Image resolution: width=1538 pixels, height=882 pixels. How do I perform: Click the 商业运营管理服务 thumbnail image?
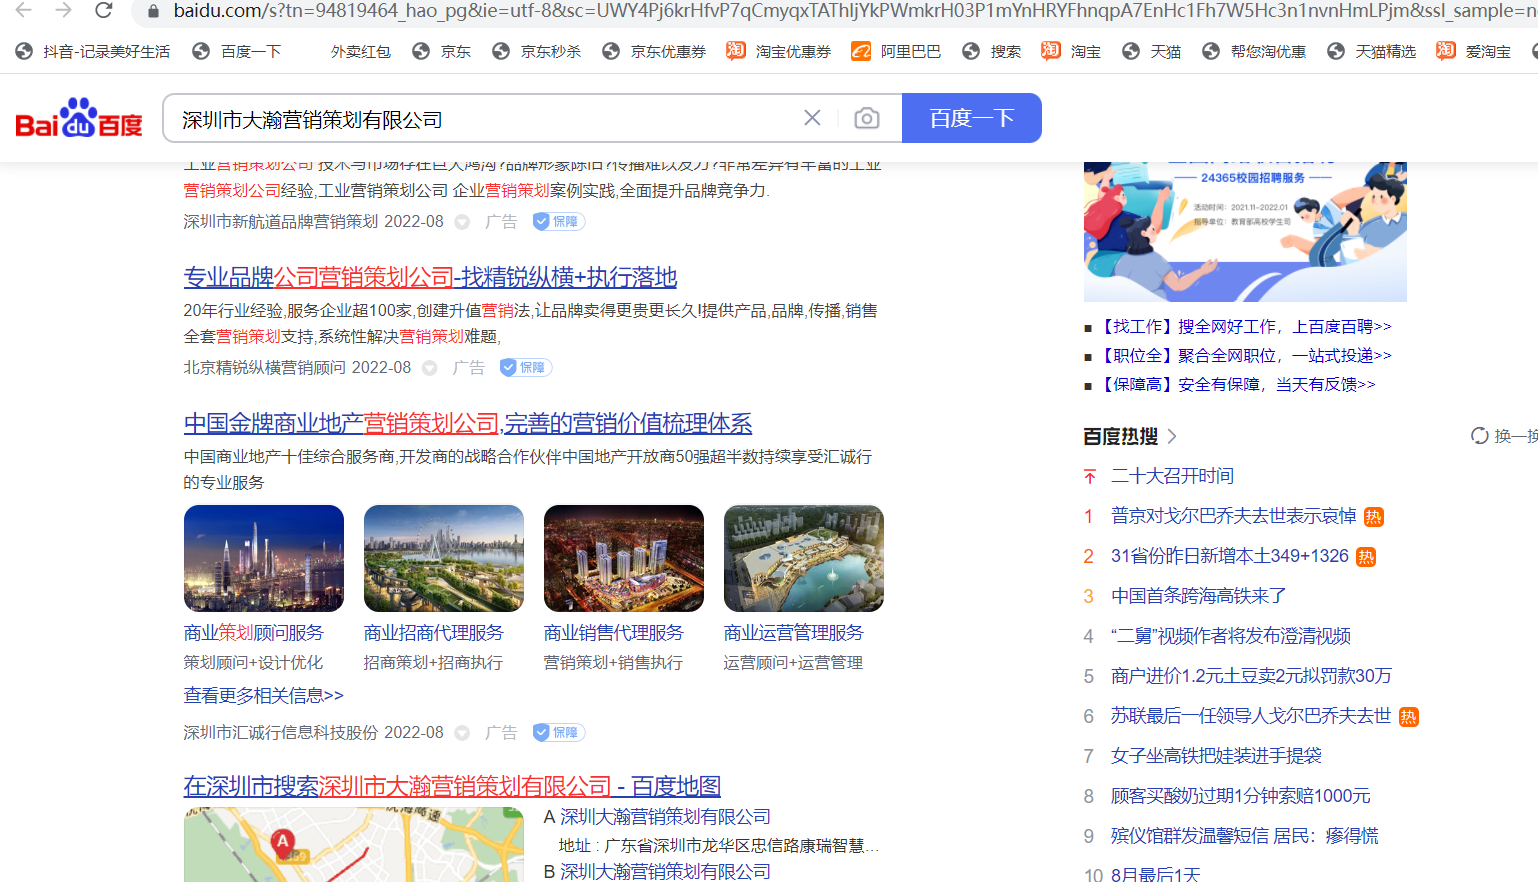point(803,558)
